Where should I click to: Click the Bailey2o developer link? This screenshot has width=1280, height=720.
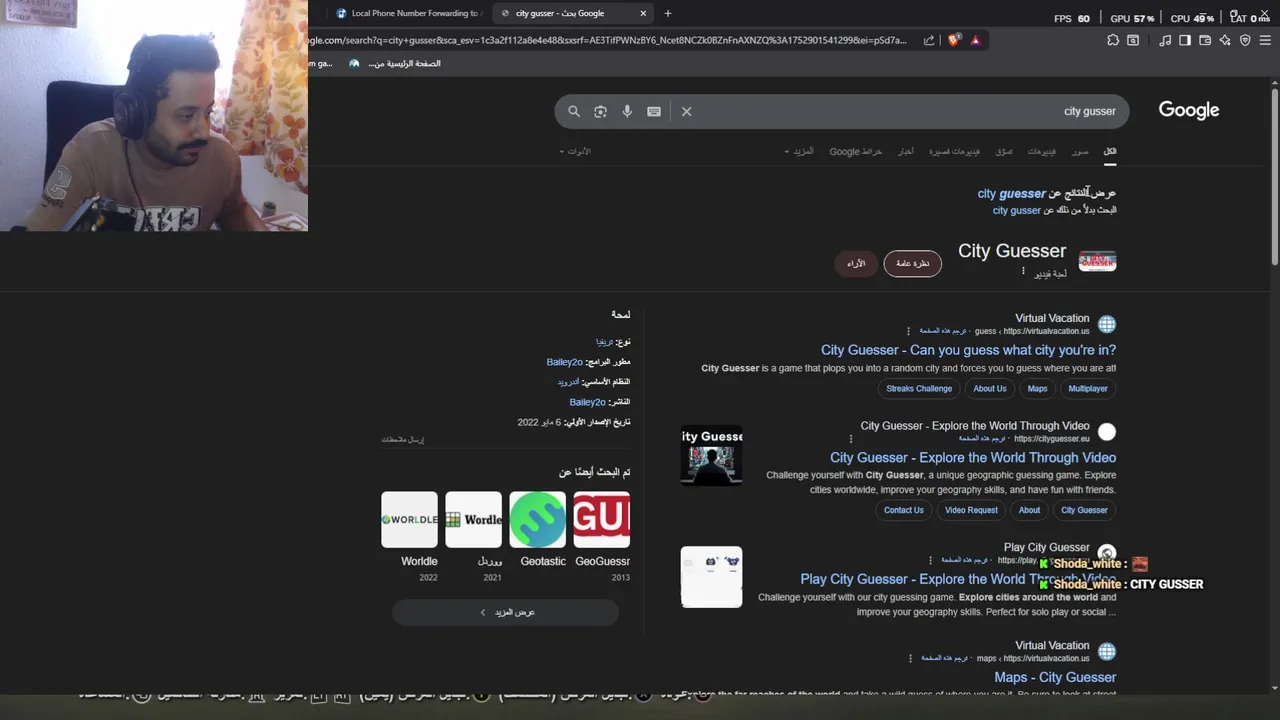(x=564, y=362)
